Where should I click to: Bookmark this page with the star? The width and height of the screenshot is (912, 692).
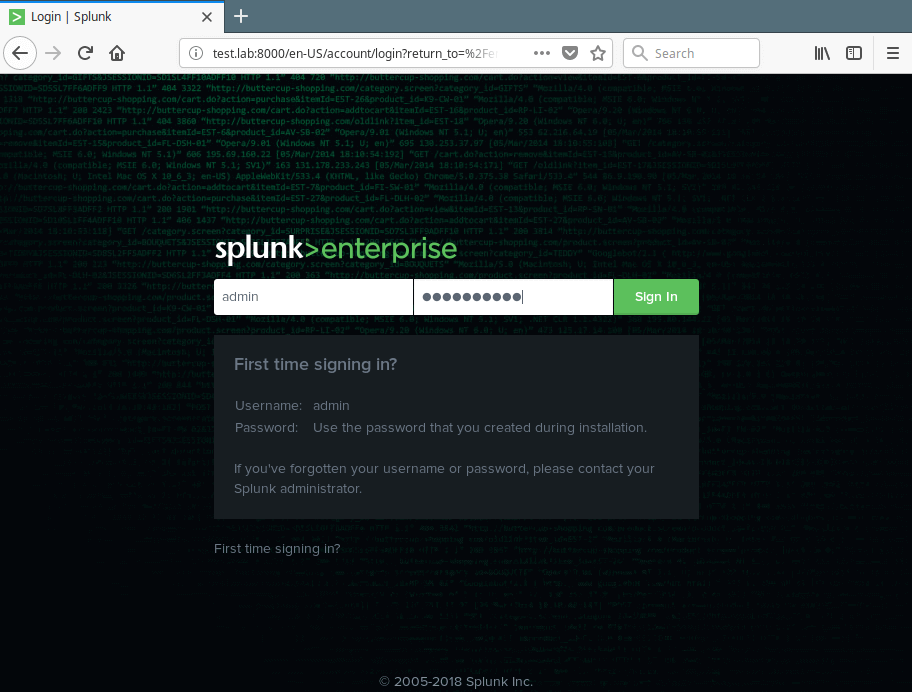click(x=597, y=53)
